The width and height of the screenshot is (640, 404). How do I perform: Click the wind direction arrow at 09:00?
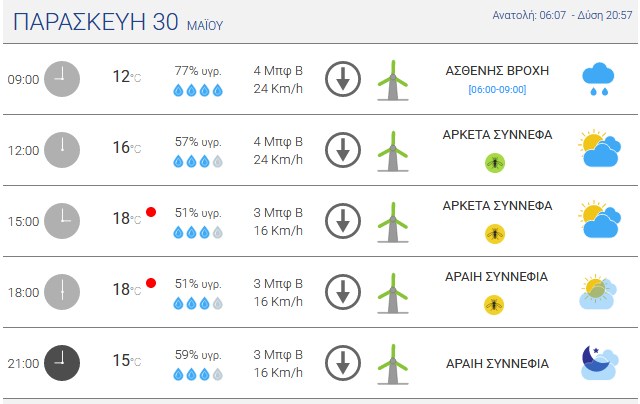pos(343,79)
